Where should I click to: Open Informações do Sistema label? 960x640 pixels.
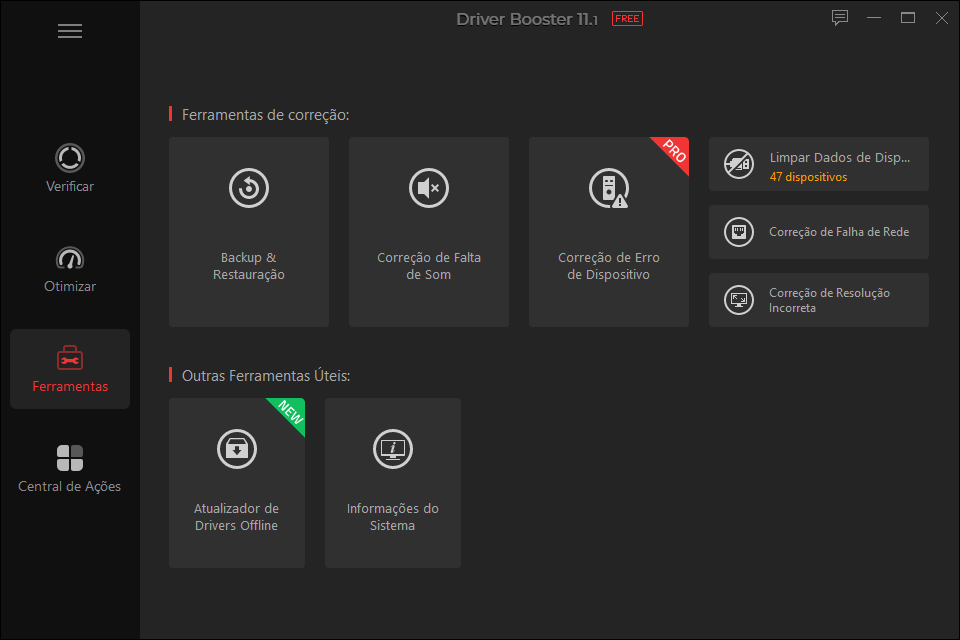[393, 517]
